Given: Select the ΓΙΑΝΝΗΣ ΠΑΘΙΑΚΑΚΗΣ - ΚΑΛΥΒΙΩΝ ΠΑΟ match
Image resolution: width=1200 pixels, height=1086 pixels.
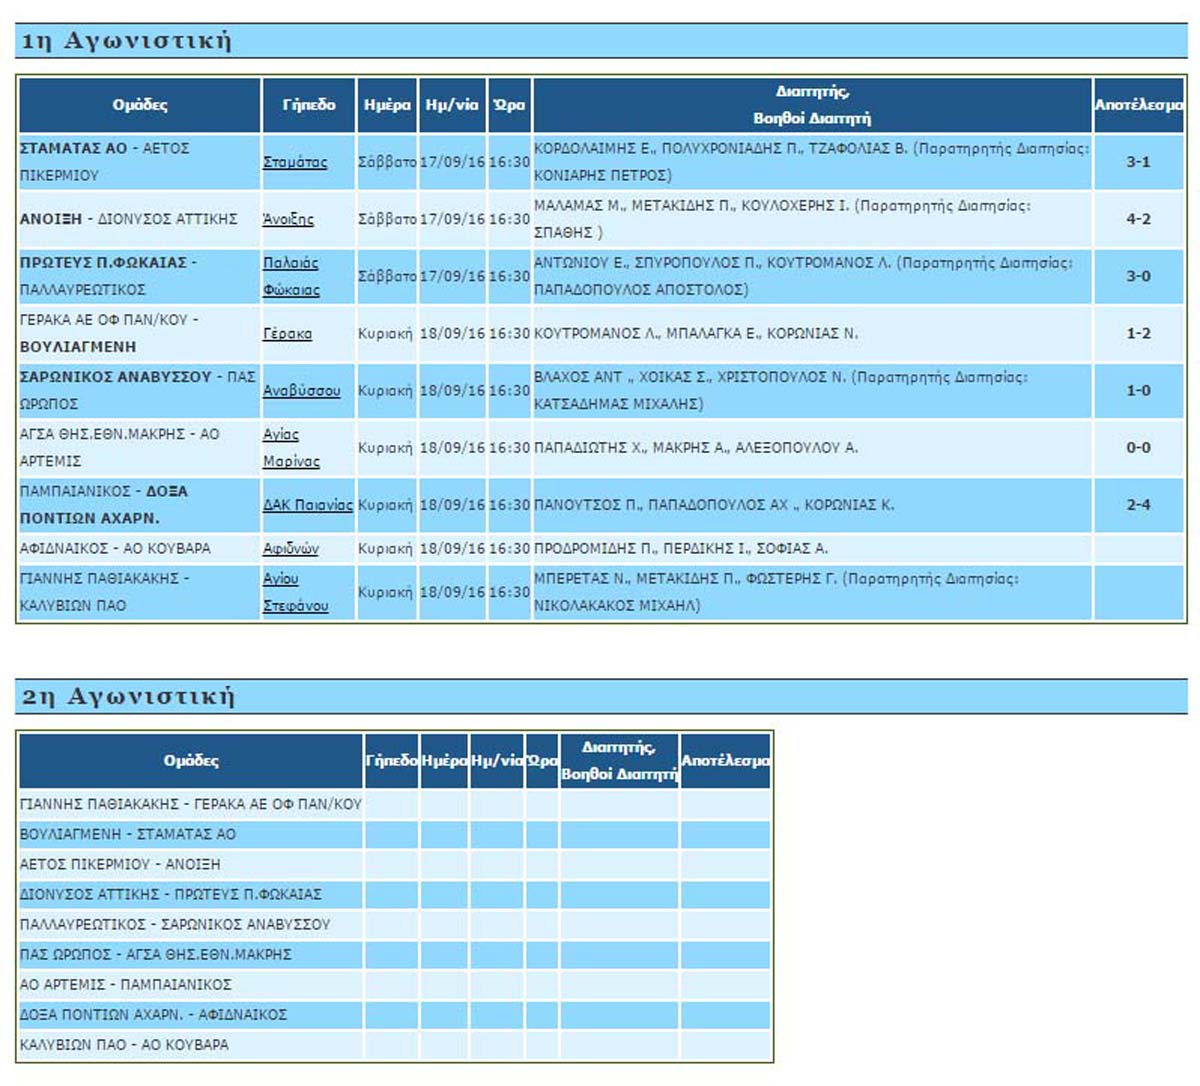Looking at the screenshot, I should coord(140,592).
